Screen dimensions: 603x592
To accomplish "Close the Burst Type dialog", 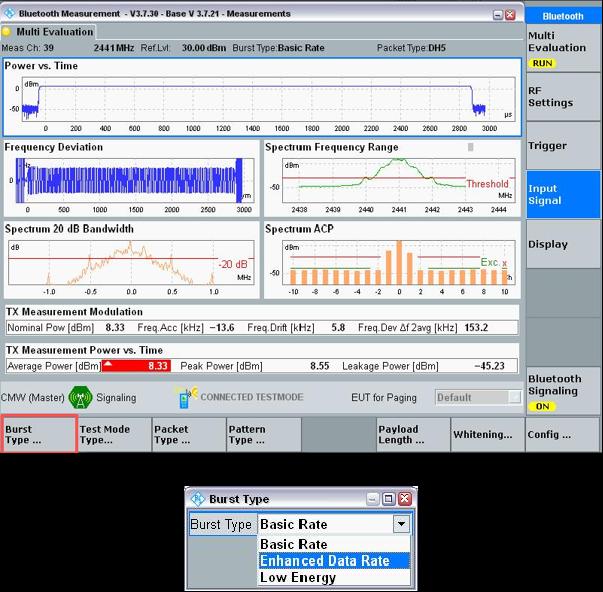I will click(x=405, y=499).
